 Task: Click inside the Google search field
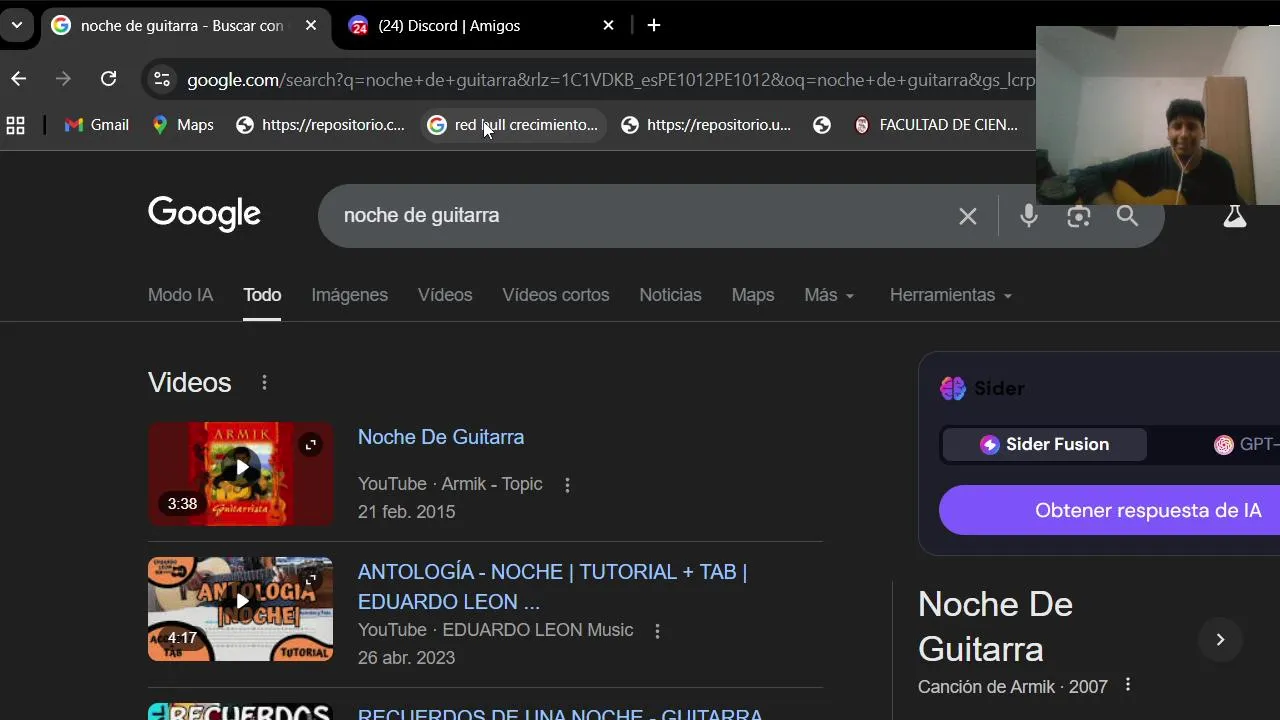[x=640, y=215]
